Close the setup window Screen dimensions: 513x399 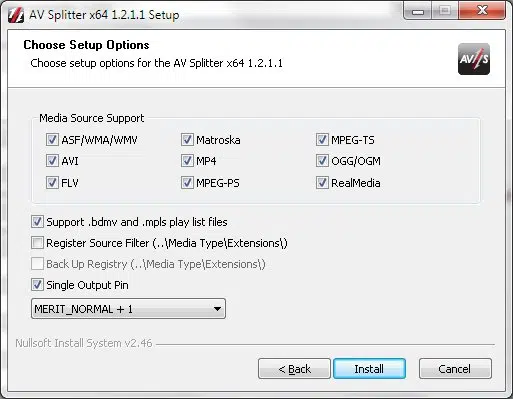click(482, 10)
